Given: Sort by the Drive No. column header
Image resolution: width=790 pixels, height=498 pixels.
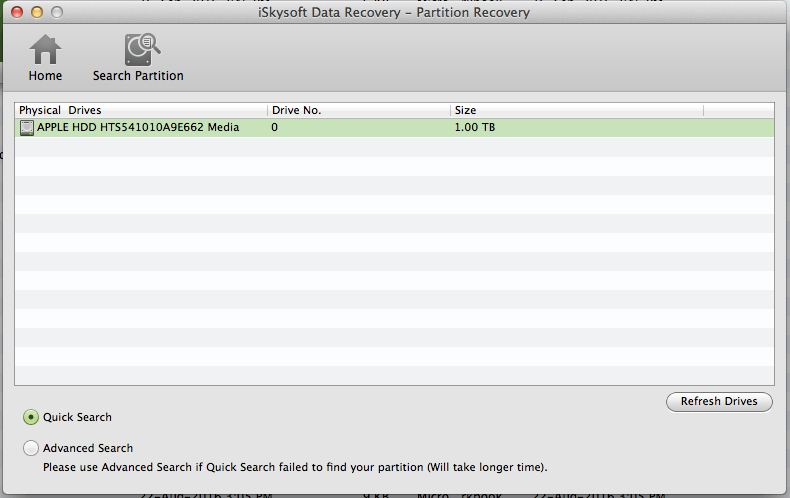Looking at the screenshot, I should [359, 110].
